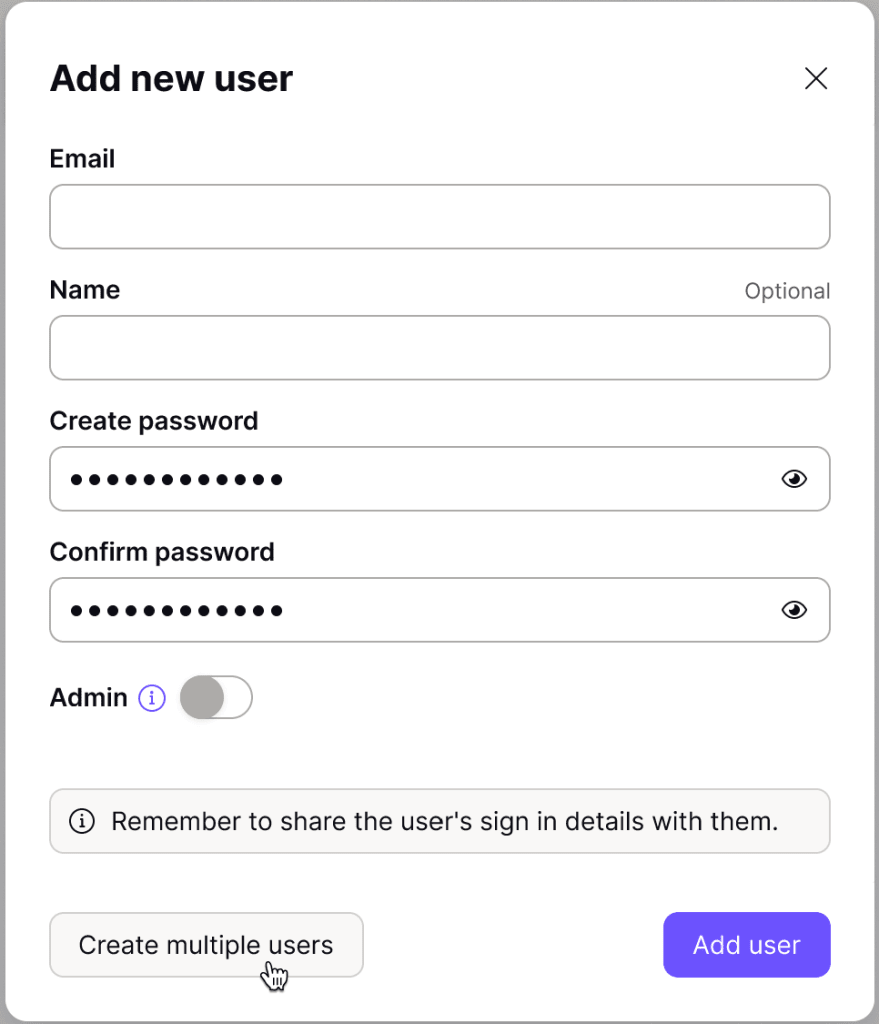Click Add user to submit the form
This screenshot has width=879, height=1024.
pyautogui.click(x=746, y=944)
